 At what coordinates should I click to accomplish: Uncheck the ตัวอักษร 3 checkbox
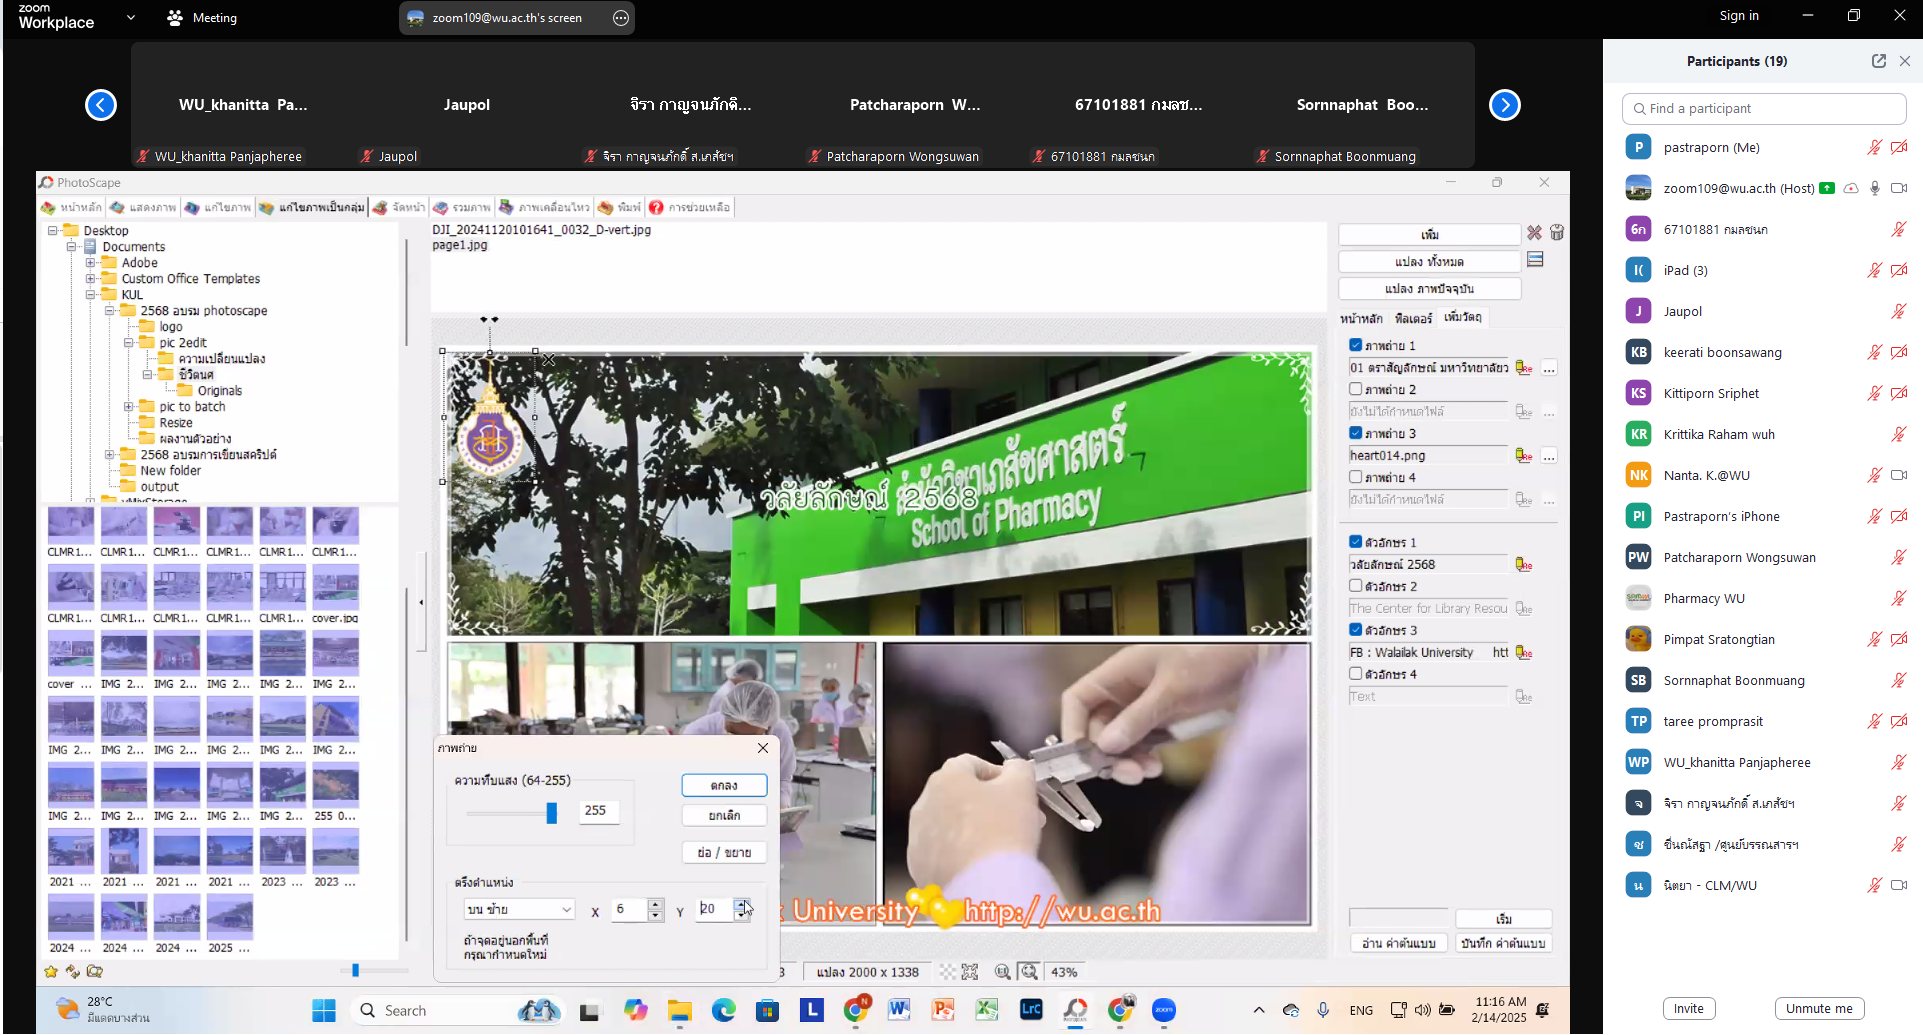coord(1355,630)
